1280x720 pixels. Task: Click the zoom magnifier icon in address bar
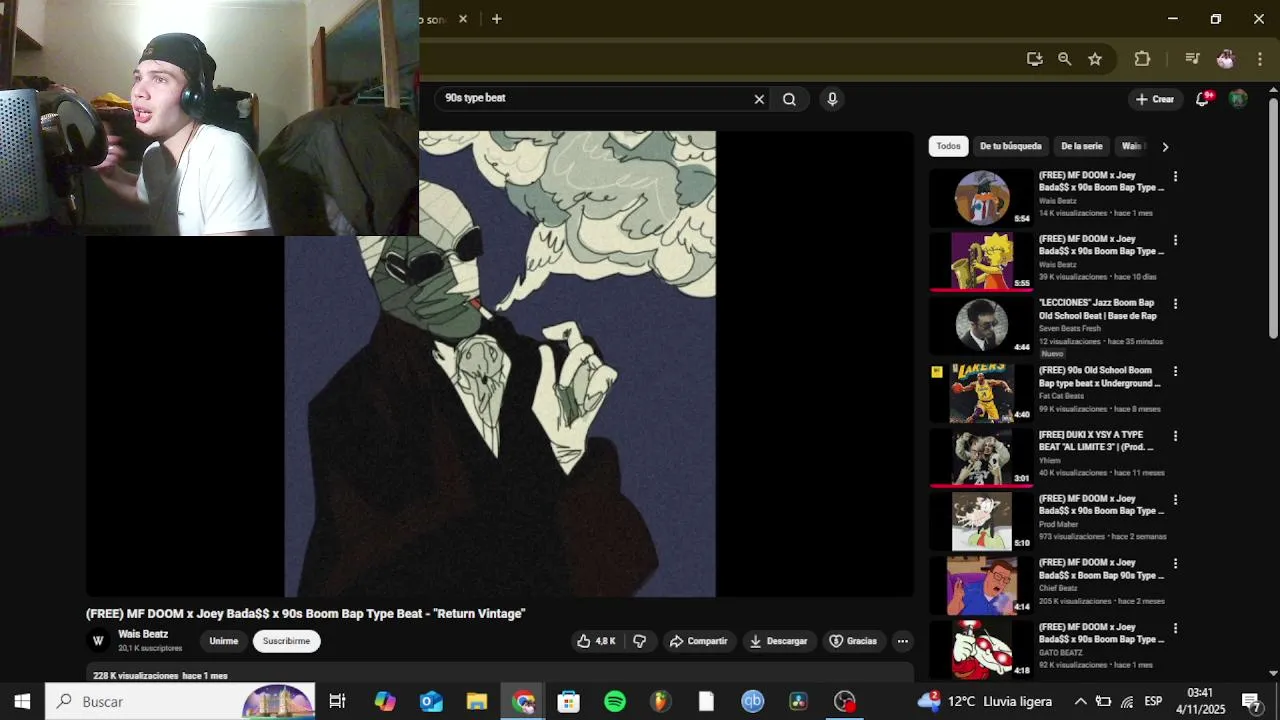point(1065,59)
